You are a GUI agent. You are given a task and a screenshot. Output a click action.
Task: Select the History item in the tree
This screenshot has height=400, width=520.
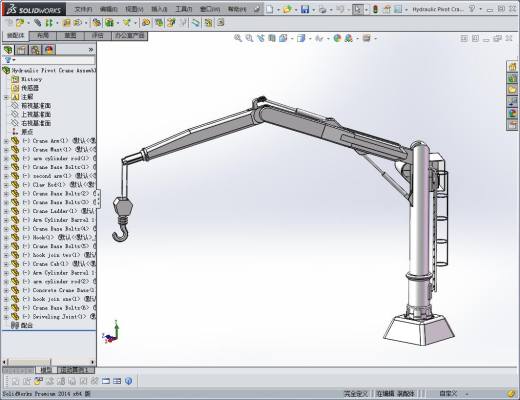(x=32, y=79)
